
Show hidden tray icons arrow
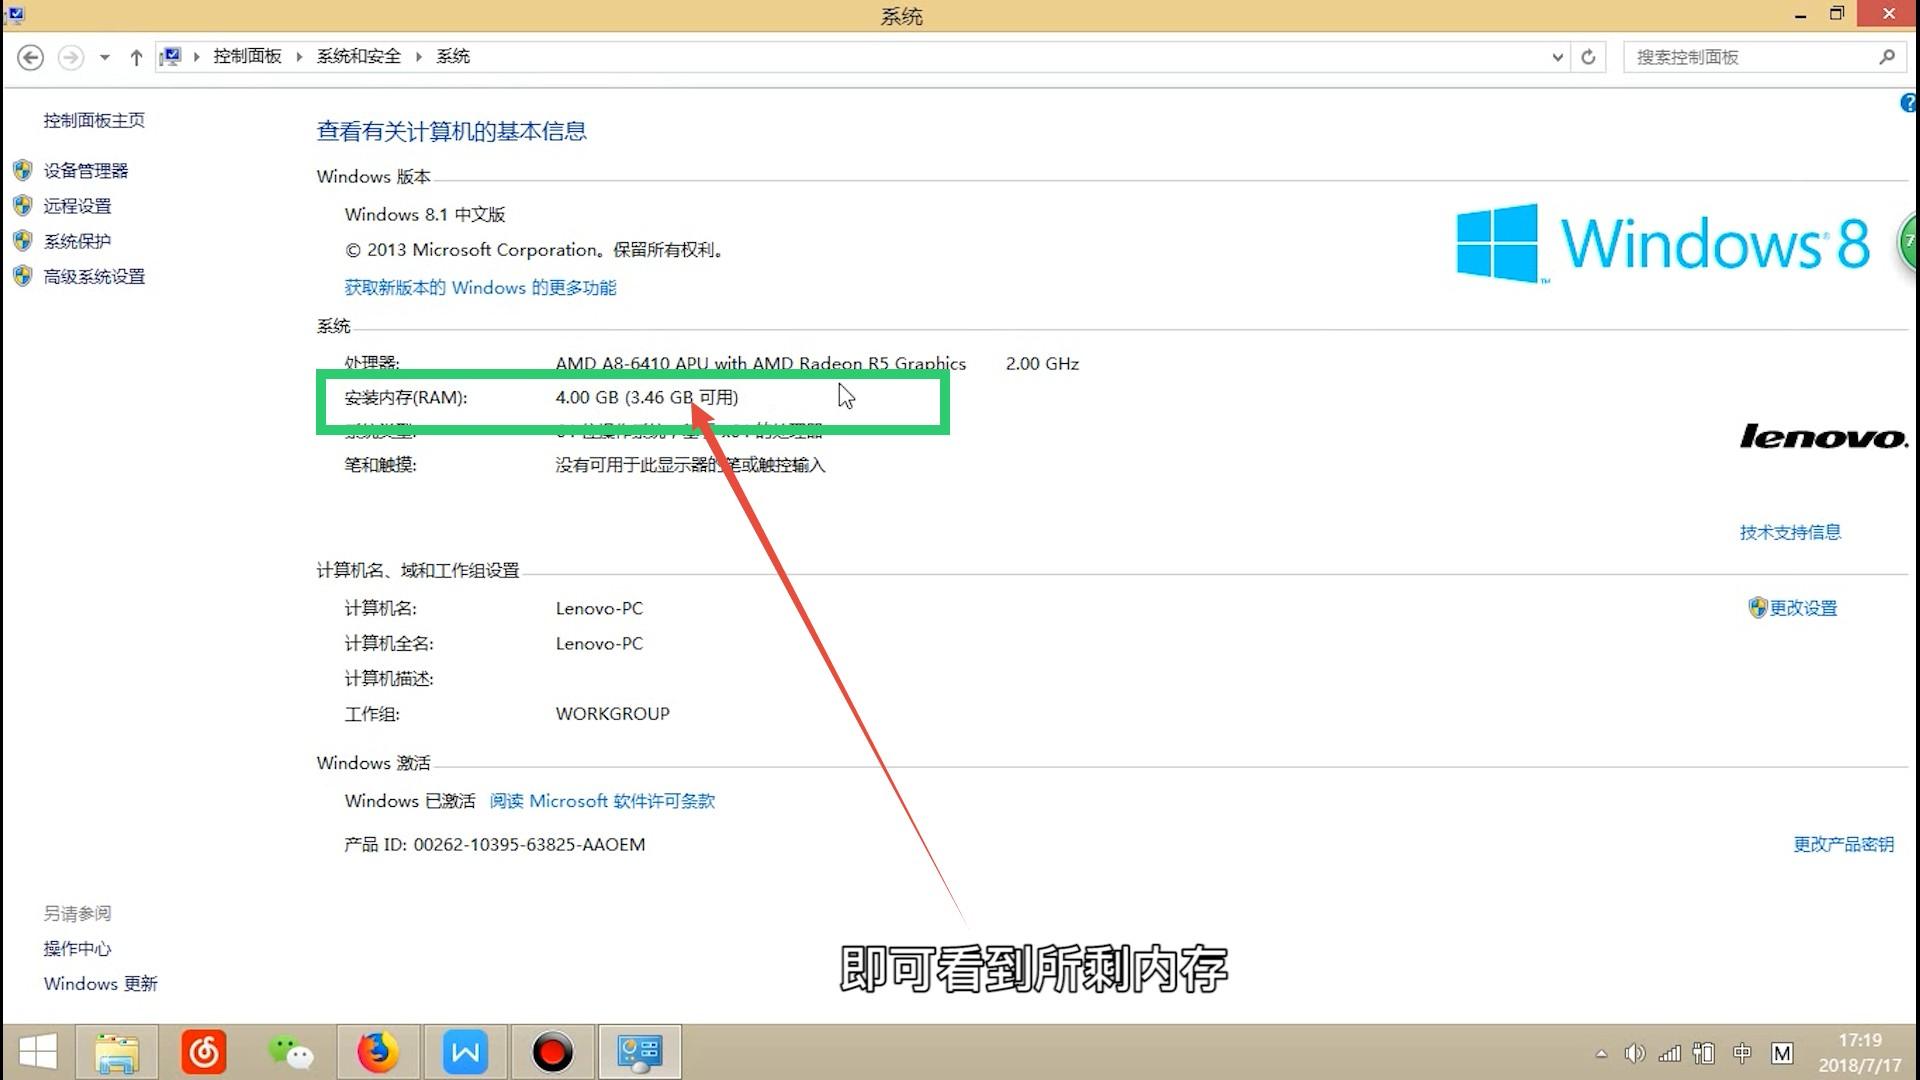click(x=1601, y=1053)
